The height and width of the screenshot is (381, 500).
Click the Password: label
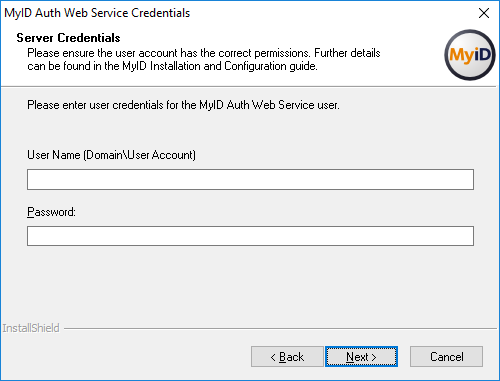(x=51, y=212)
